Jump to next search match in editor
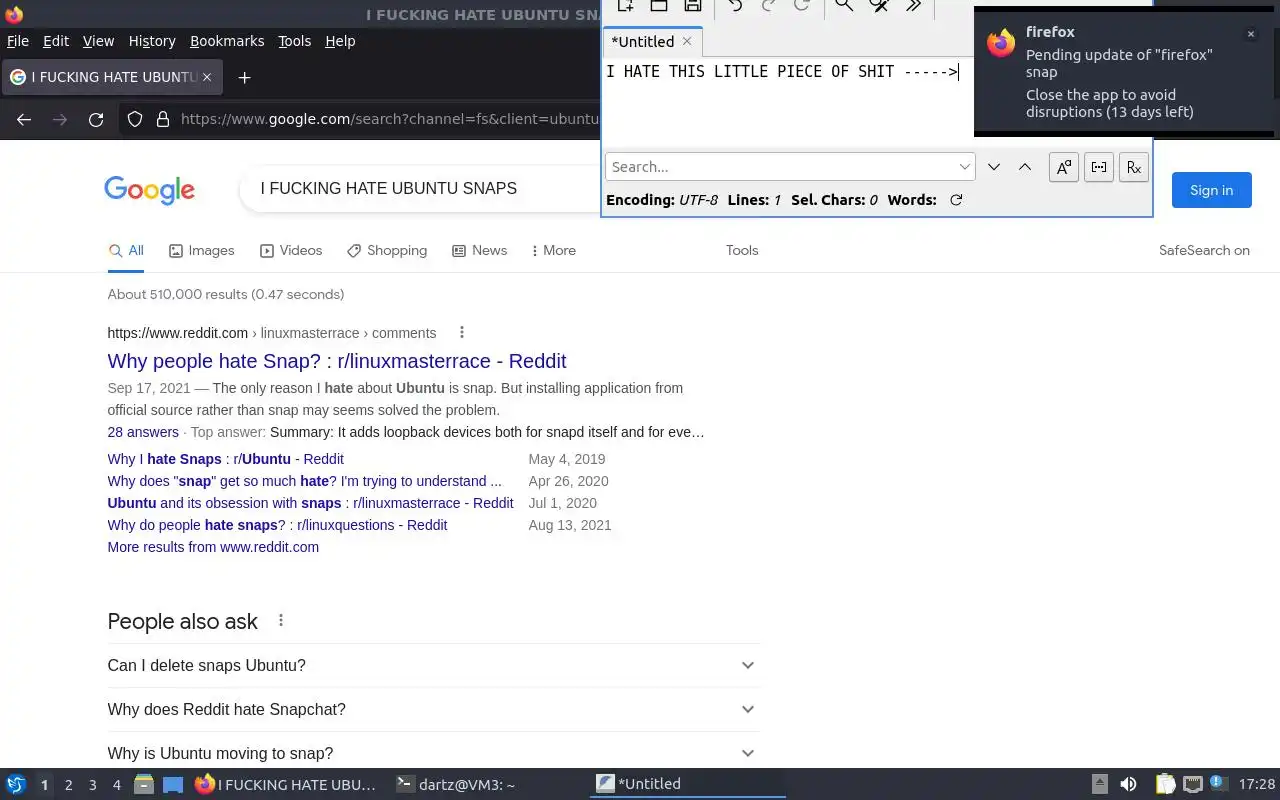The image size is (1280, 800). [994, 167]
